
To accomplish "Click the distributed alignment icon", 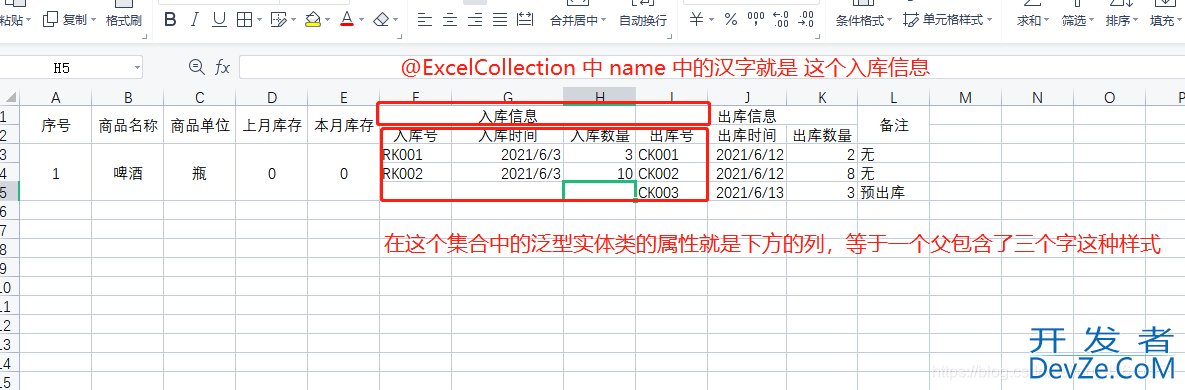I will coord(525,20).
